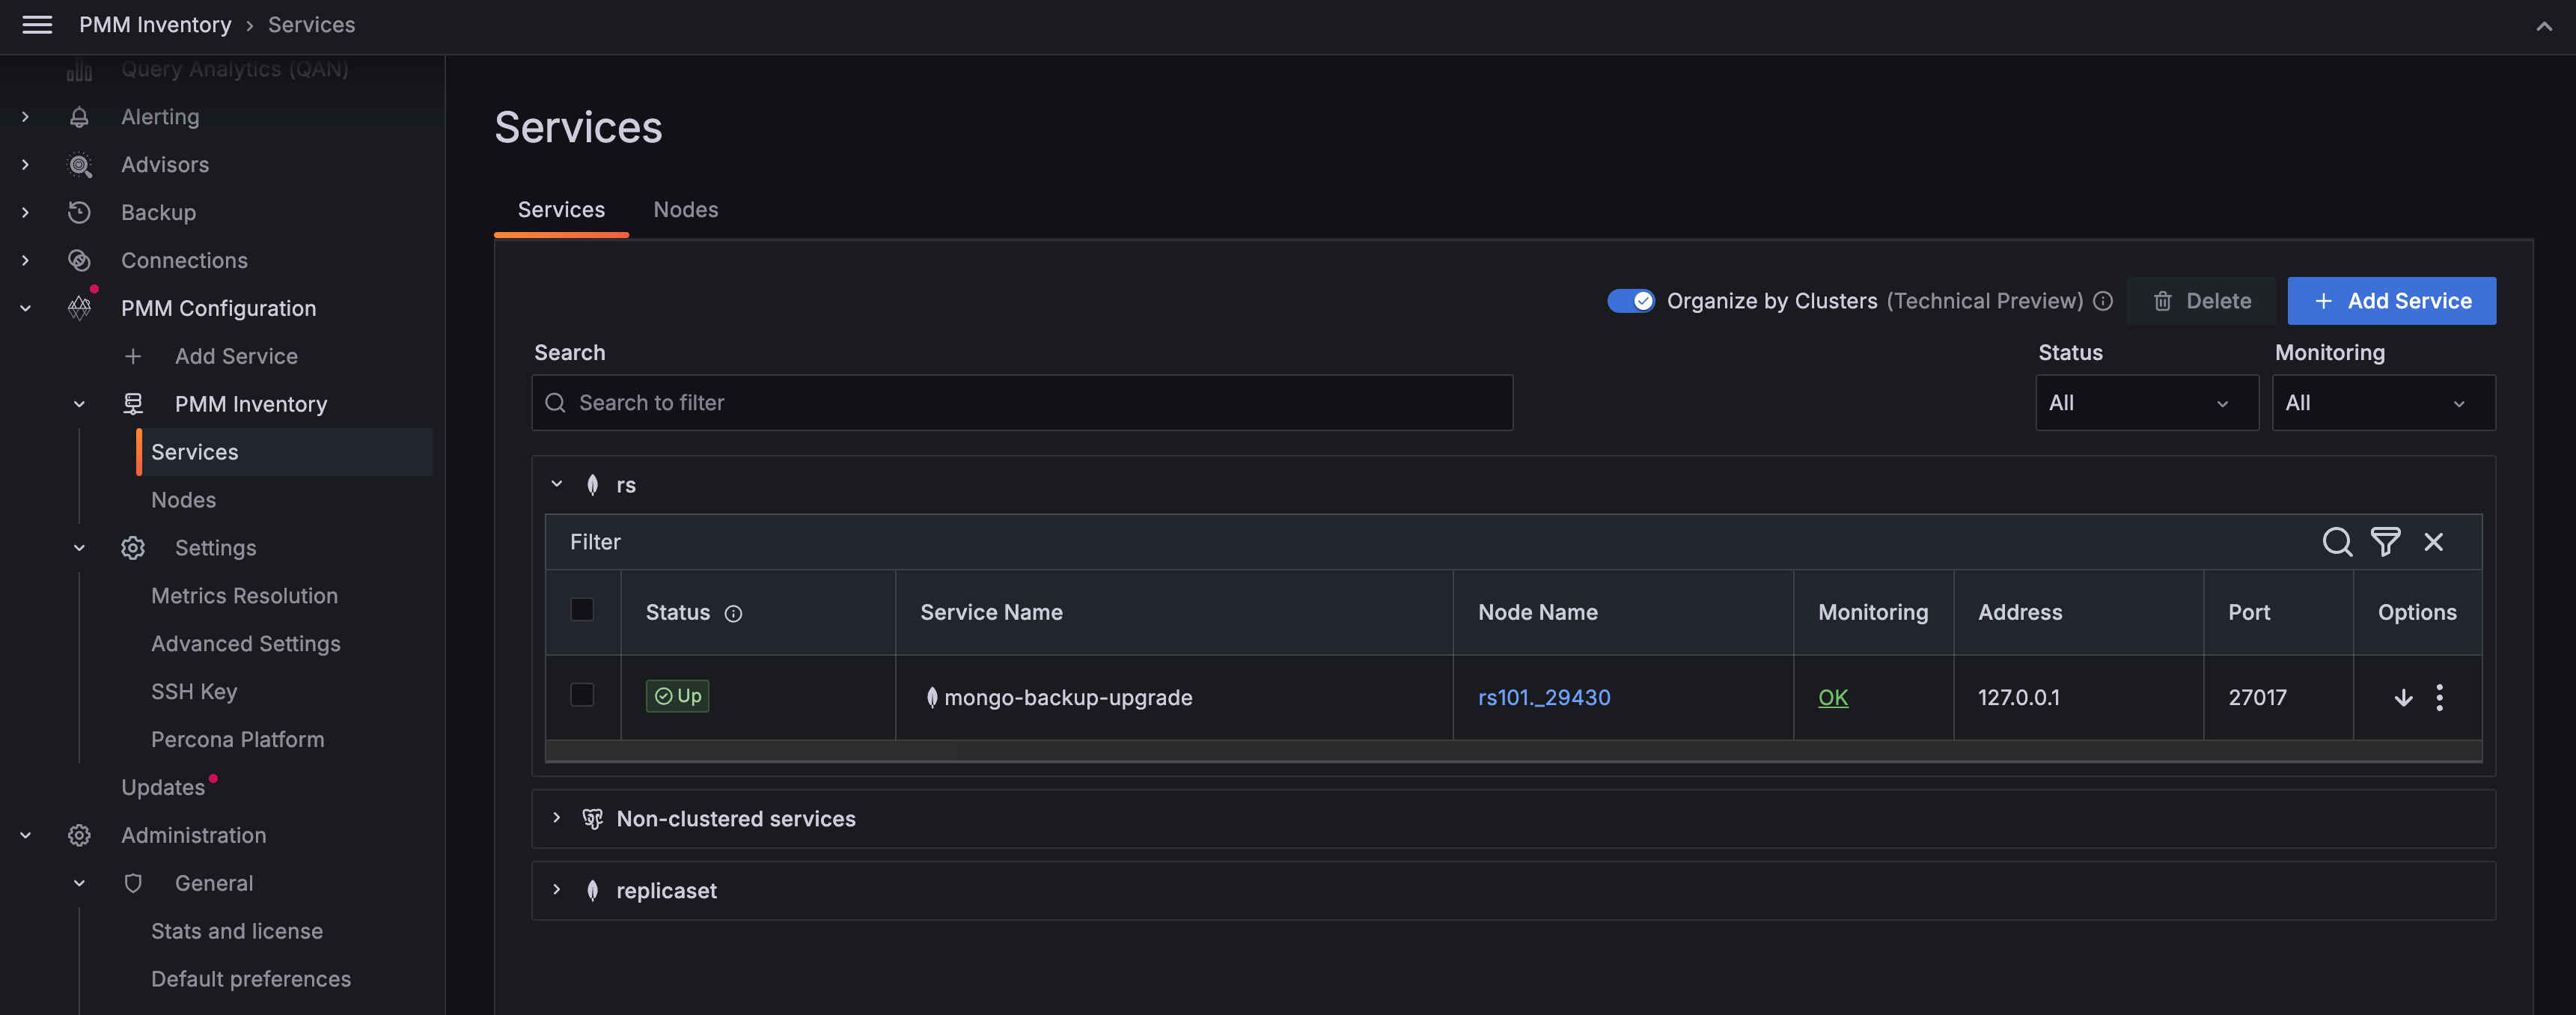Click the Technical Preview info icon
The height and width of the screenshot is (1015, 2576).
tap(2103, 301)
